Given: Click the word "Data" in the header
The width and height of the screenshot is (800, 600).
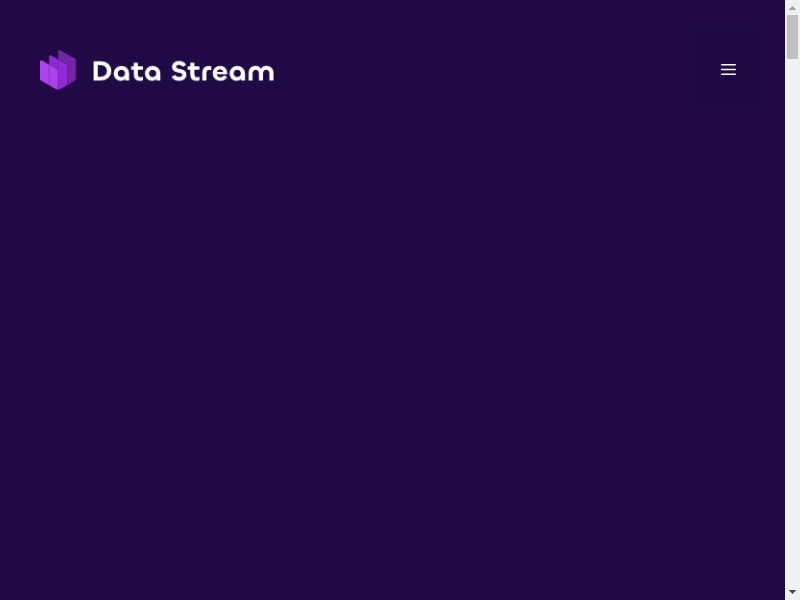Looking at the screenshot, I should tap(127, 71).
